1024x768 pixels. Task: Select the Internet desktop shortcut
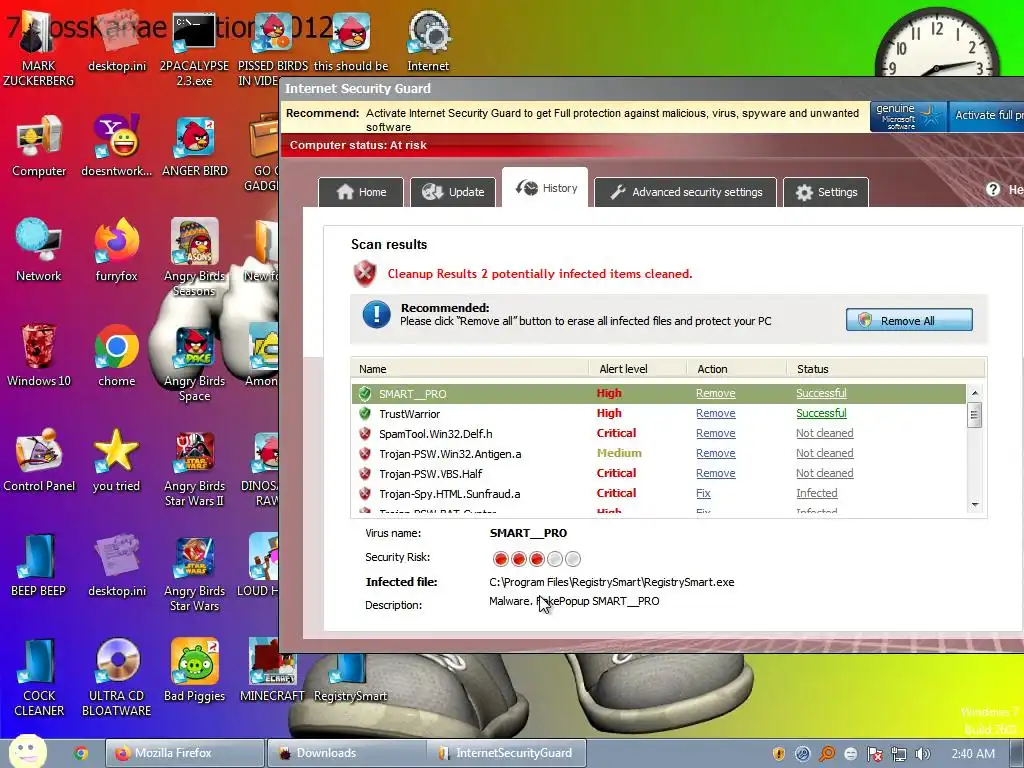pyautogui.click(x=428, y=40)
